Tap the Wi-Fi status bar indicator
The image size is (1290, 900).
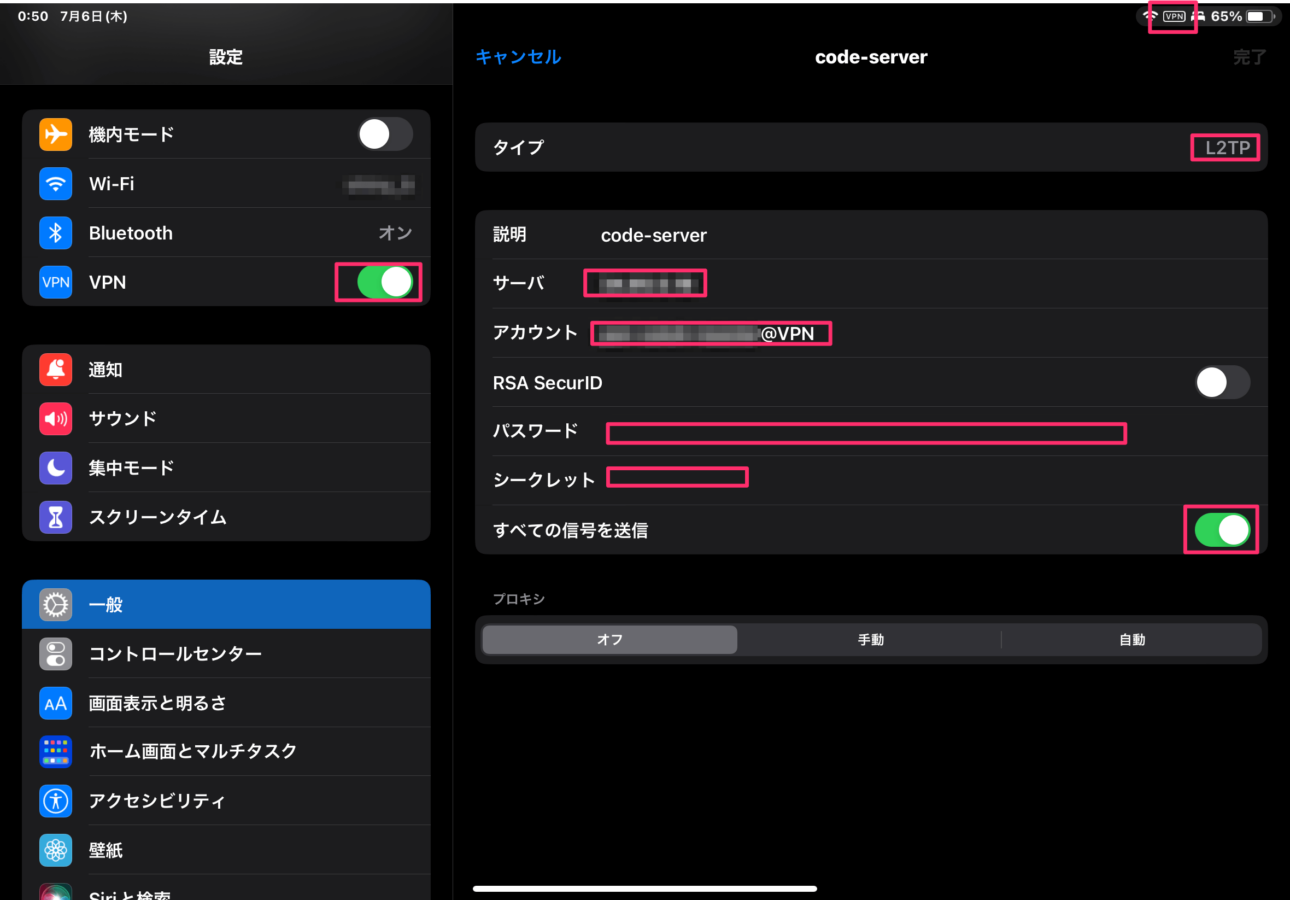coord(1150,16)
